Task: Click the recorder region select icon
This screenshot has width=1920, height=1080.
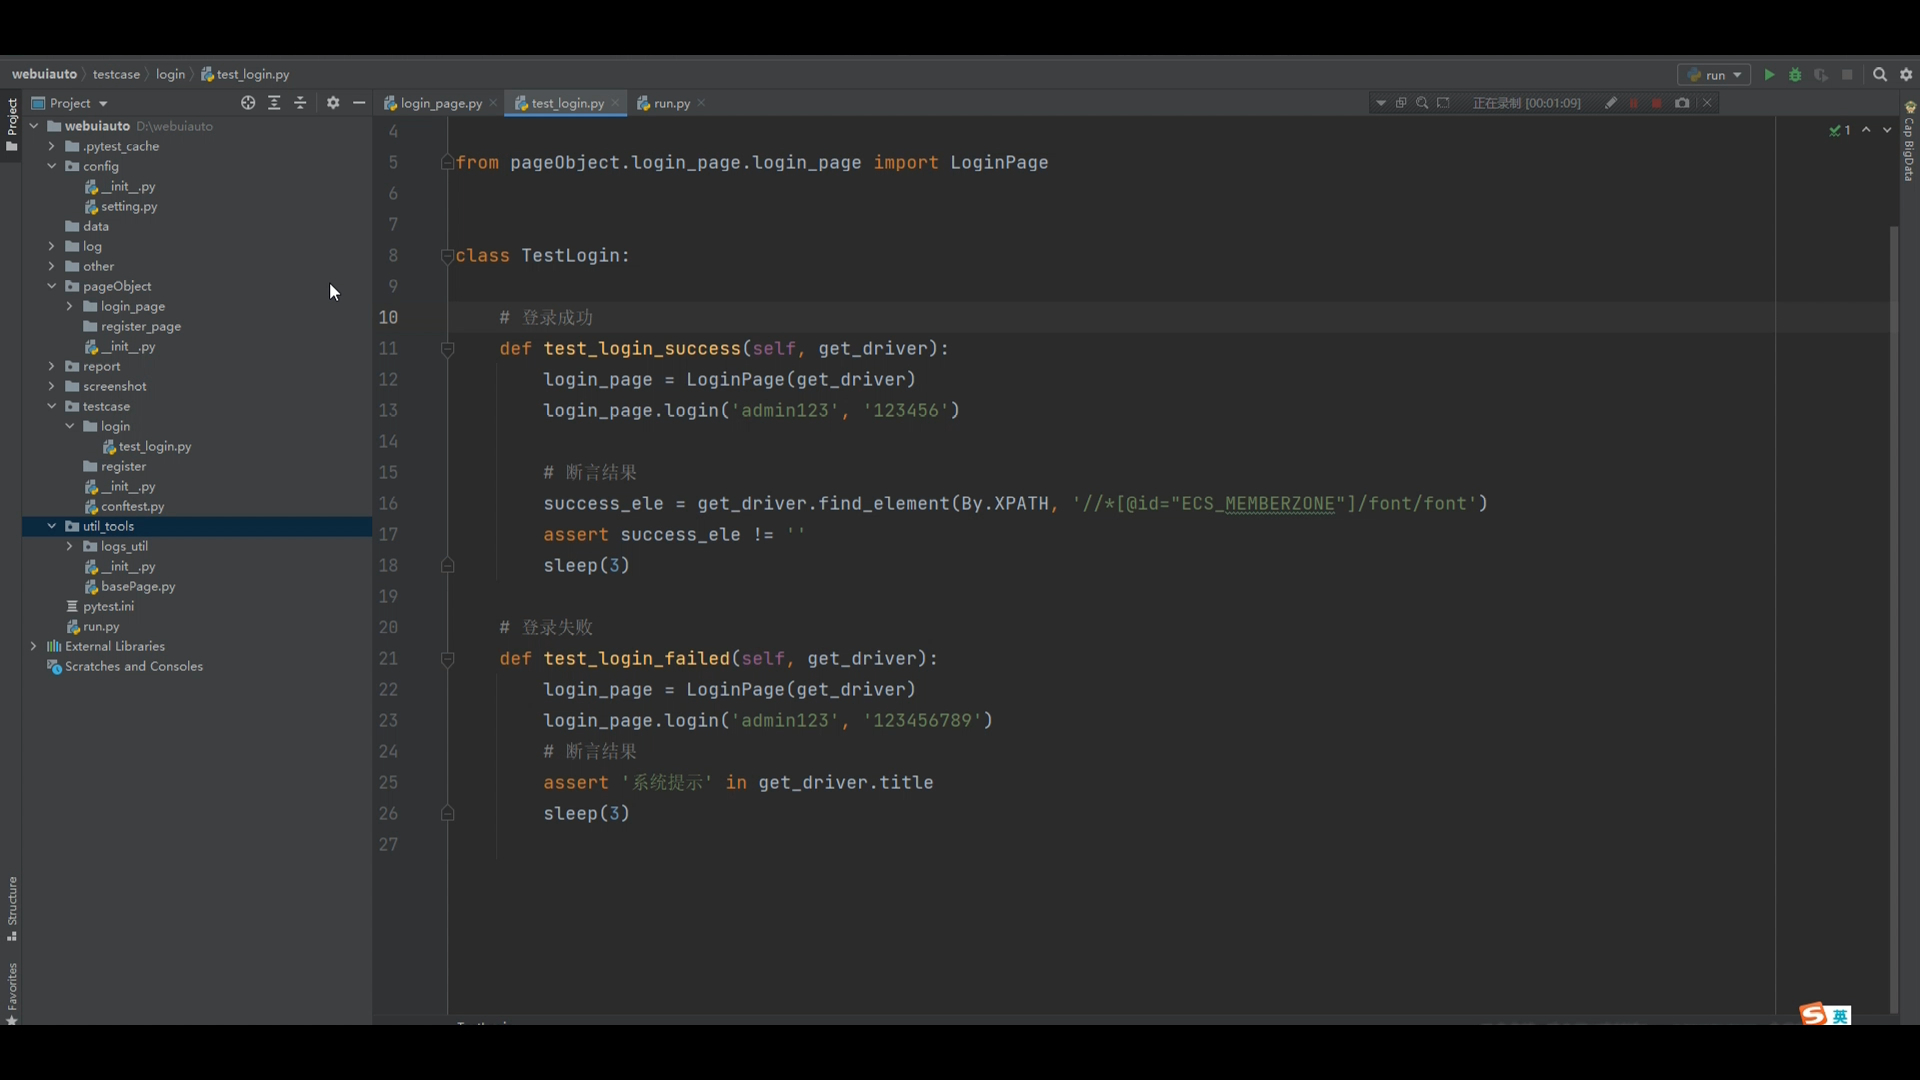Action: [1443, 103]
